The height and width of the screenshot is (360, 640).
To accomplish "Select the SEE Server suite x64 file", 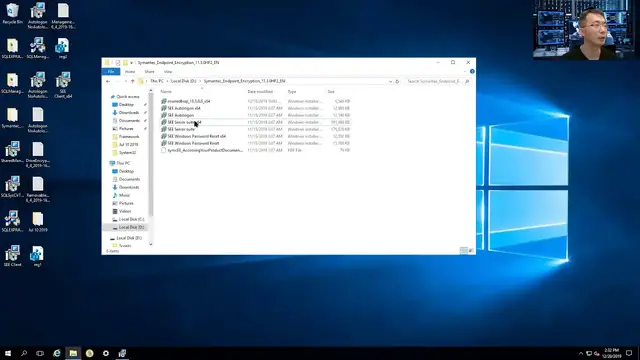I will point(256,122).
